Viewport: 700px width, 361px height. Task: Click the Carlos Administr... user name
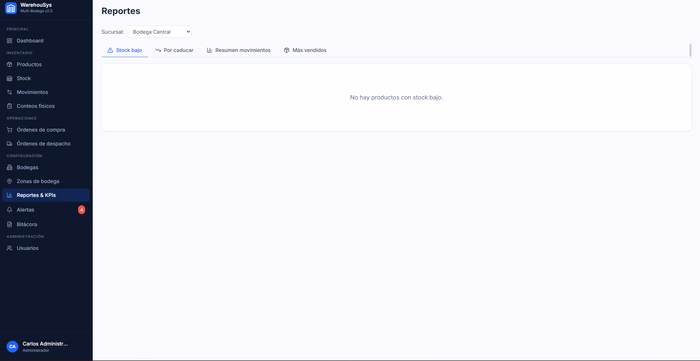(46, 344)
